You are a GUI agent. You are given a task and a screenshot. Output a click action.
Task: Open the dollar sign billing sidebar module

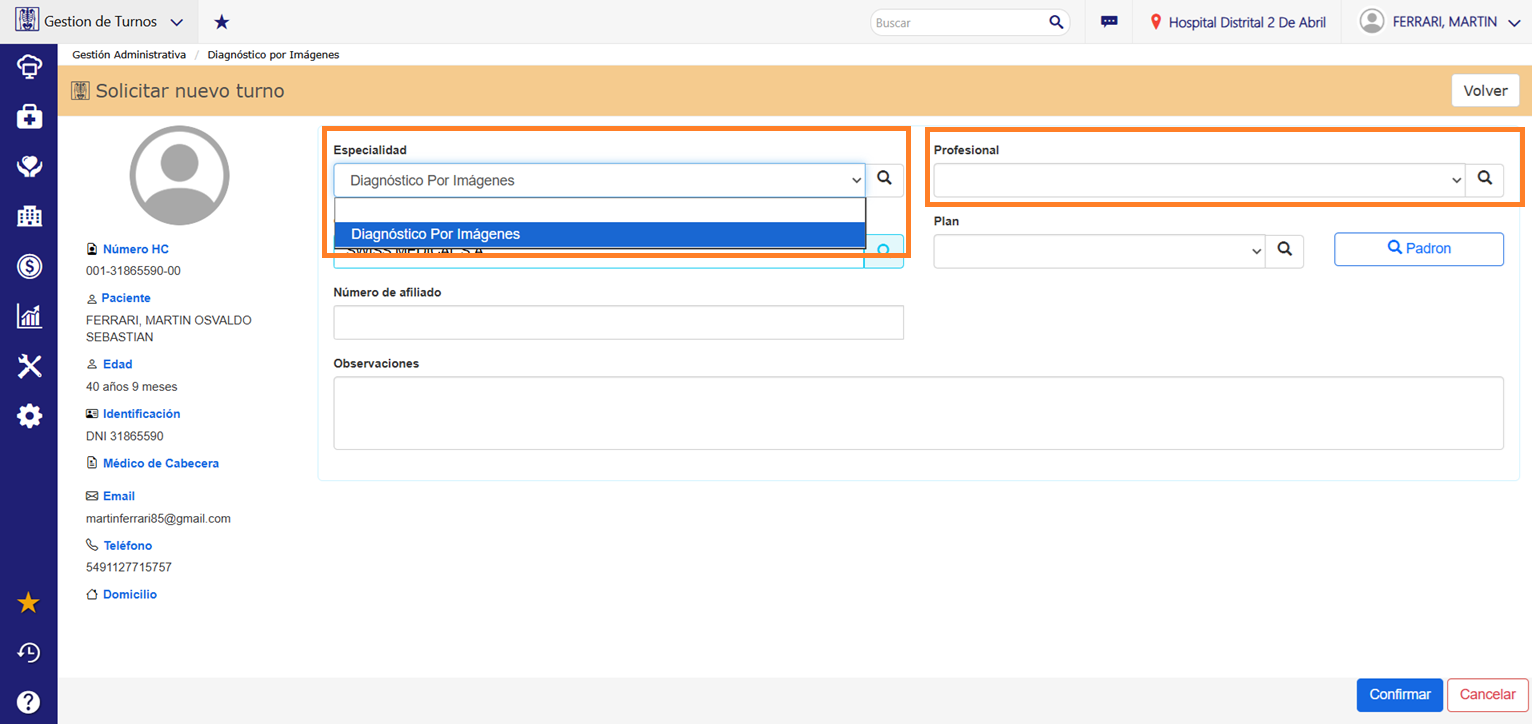[x=29, y=266]
